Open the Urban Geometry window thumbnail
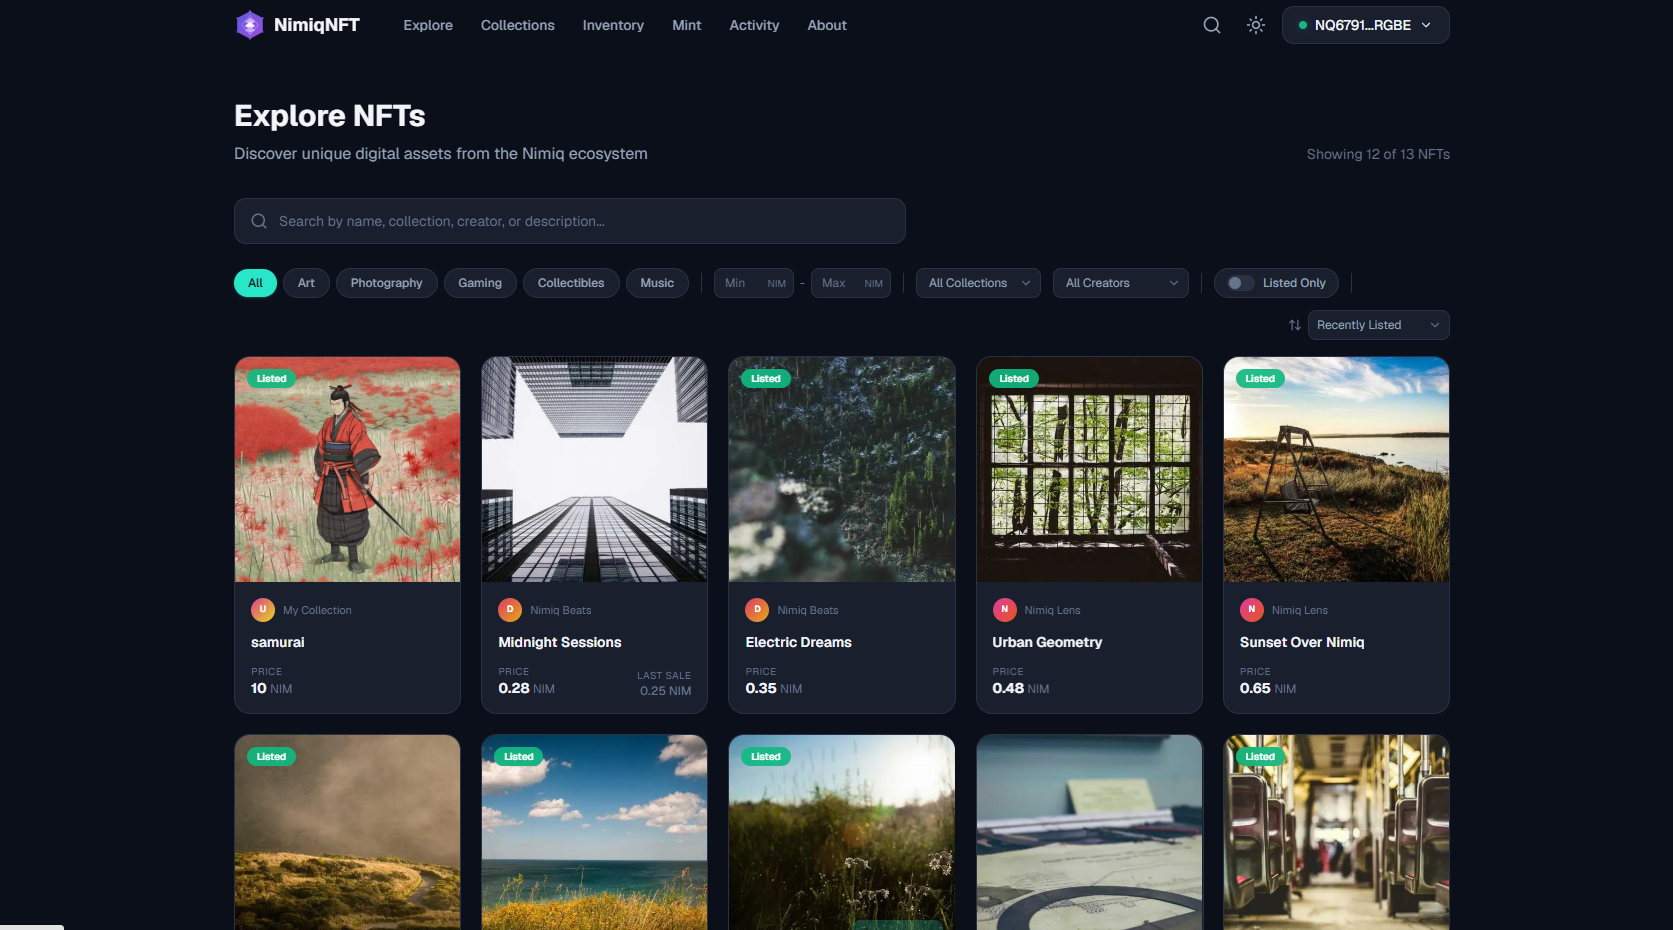Screen dimensions: 1673x930 [1089, 469]
